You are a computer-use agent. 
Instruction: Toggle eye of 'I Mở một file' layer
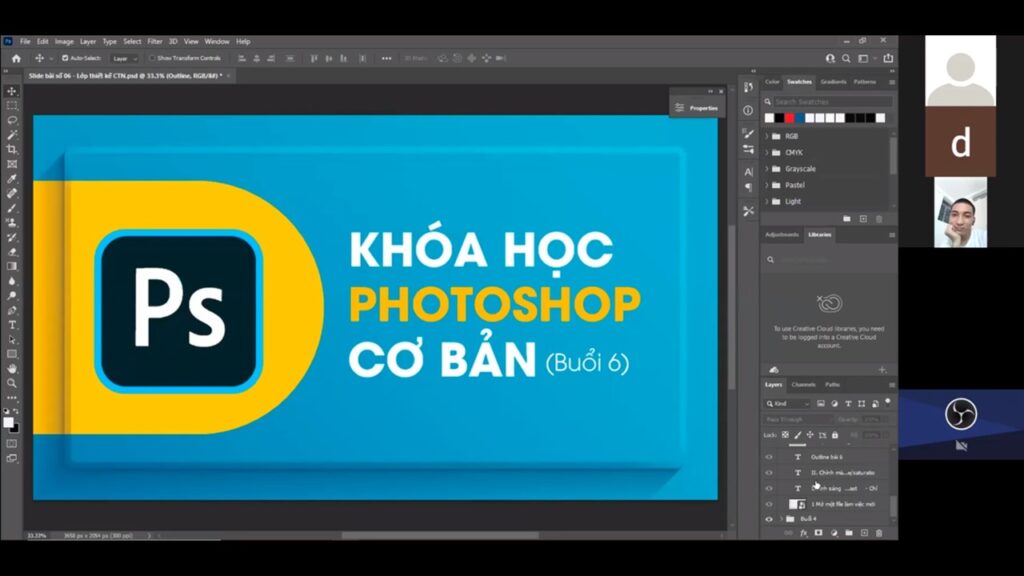point(769,504)
